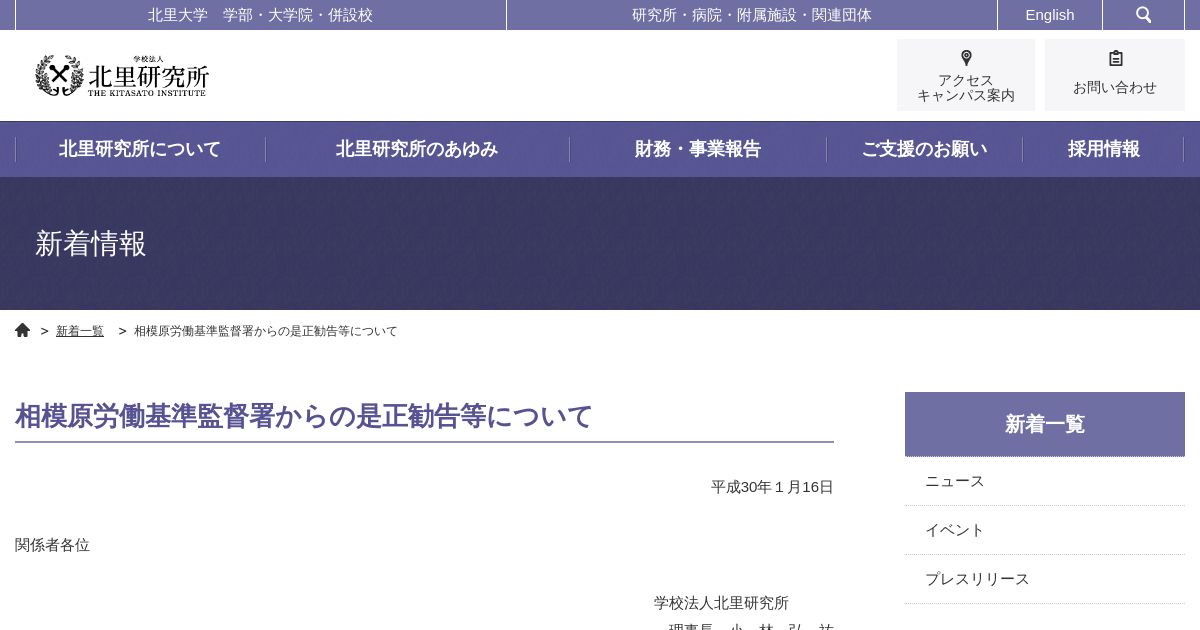
Task: Open 採用情報 navigation item
Action: coord(1103,149)
